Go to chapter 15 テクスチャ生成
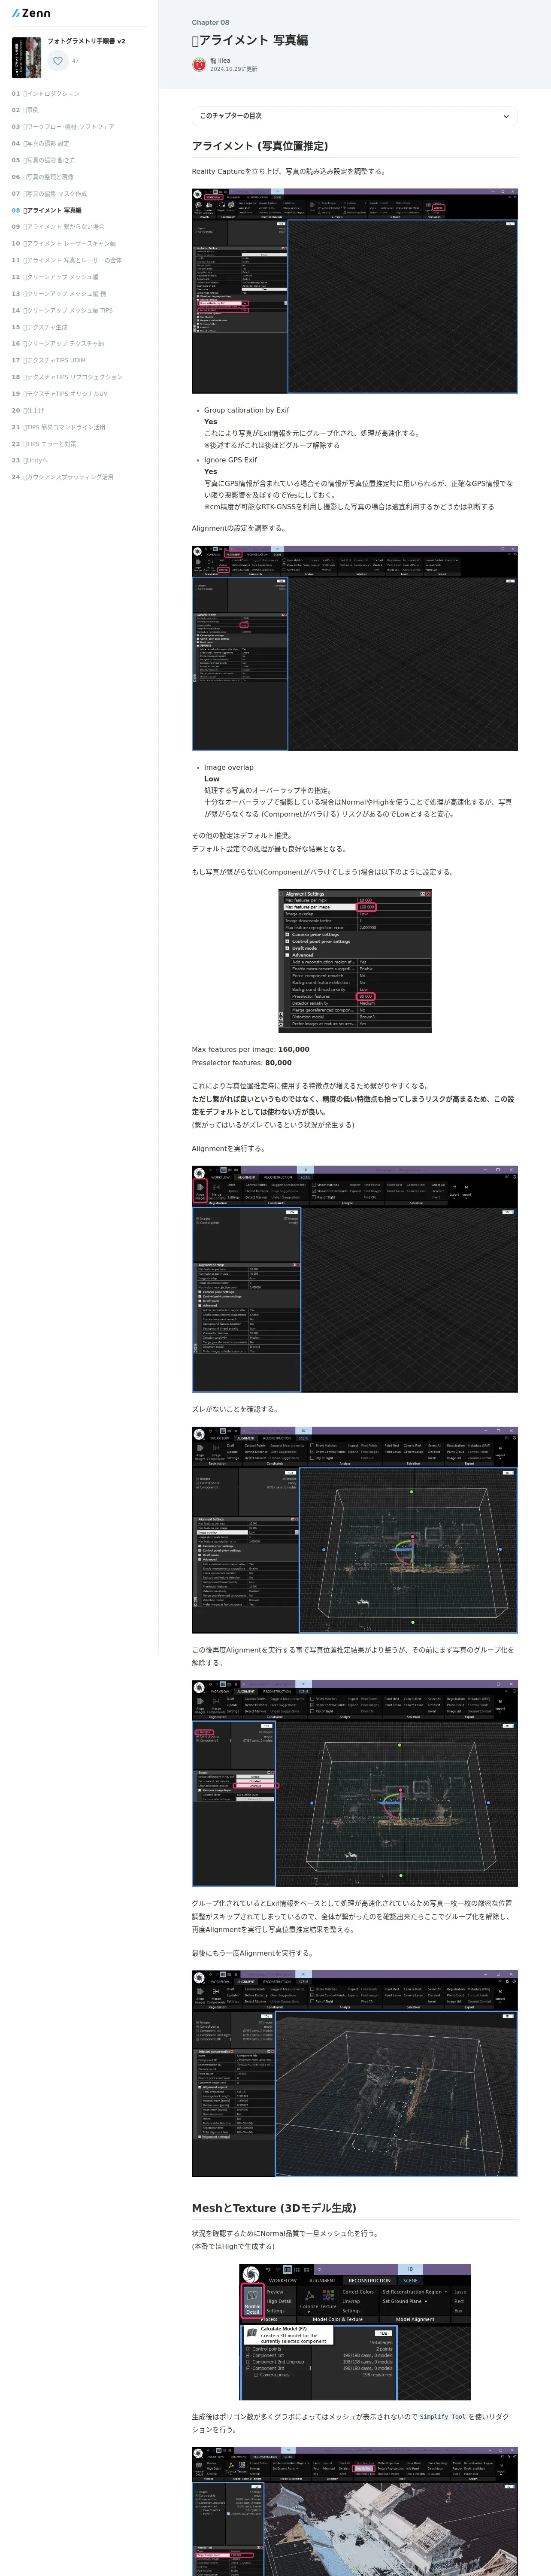 (40, 327)
